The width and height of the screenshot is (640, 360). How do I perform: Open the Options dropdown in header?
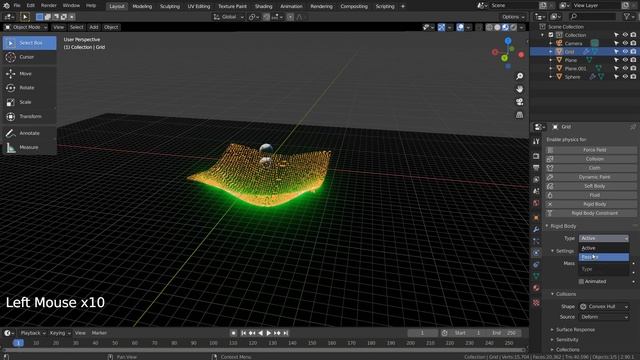513,17
